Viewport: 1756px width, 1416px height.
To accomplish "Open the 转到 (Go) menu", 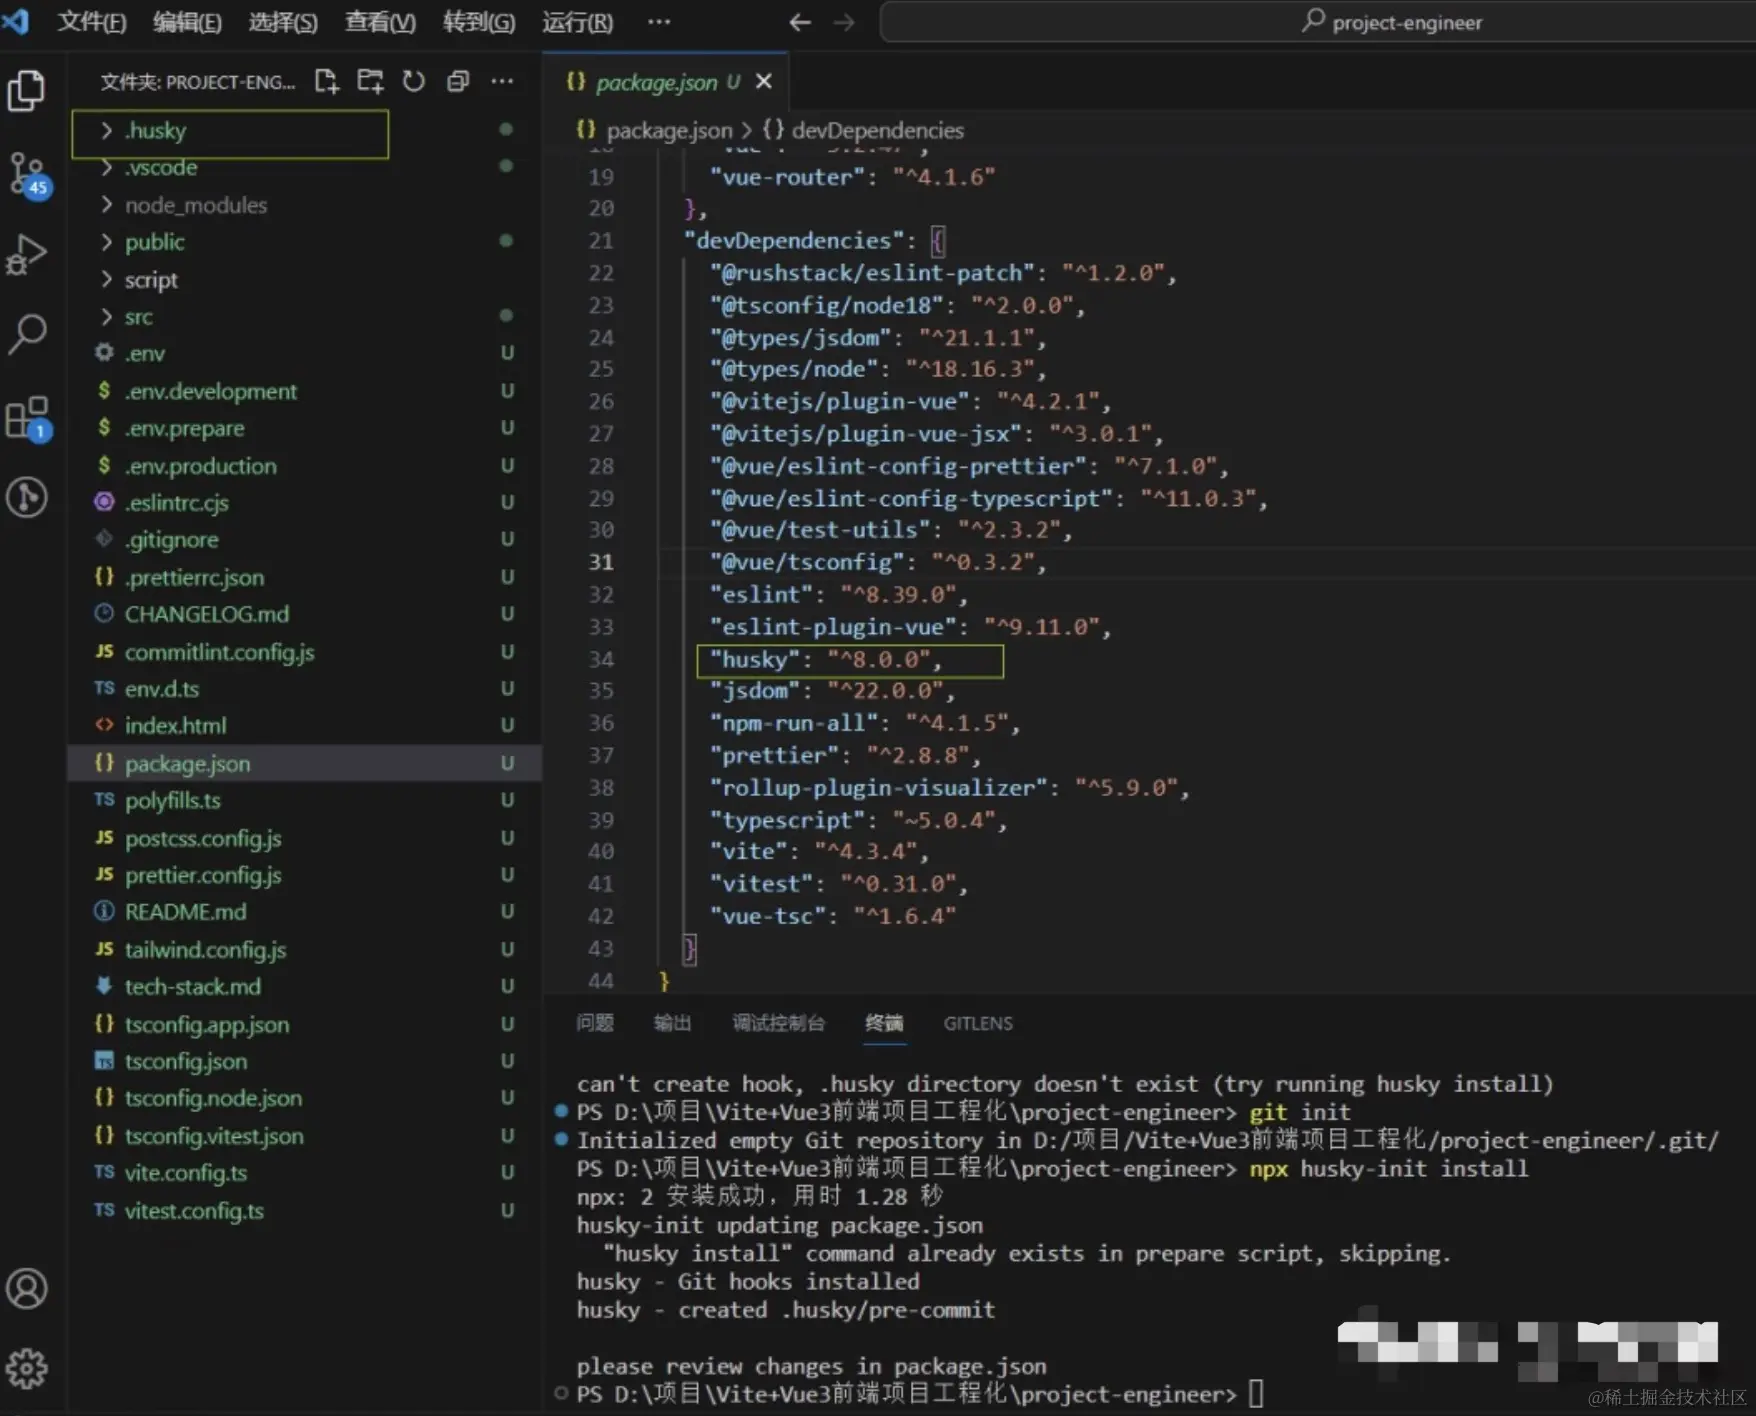I will point(479,22).
